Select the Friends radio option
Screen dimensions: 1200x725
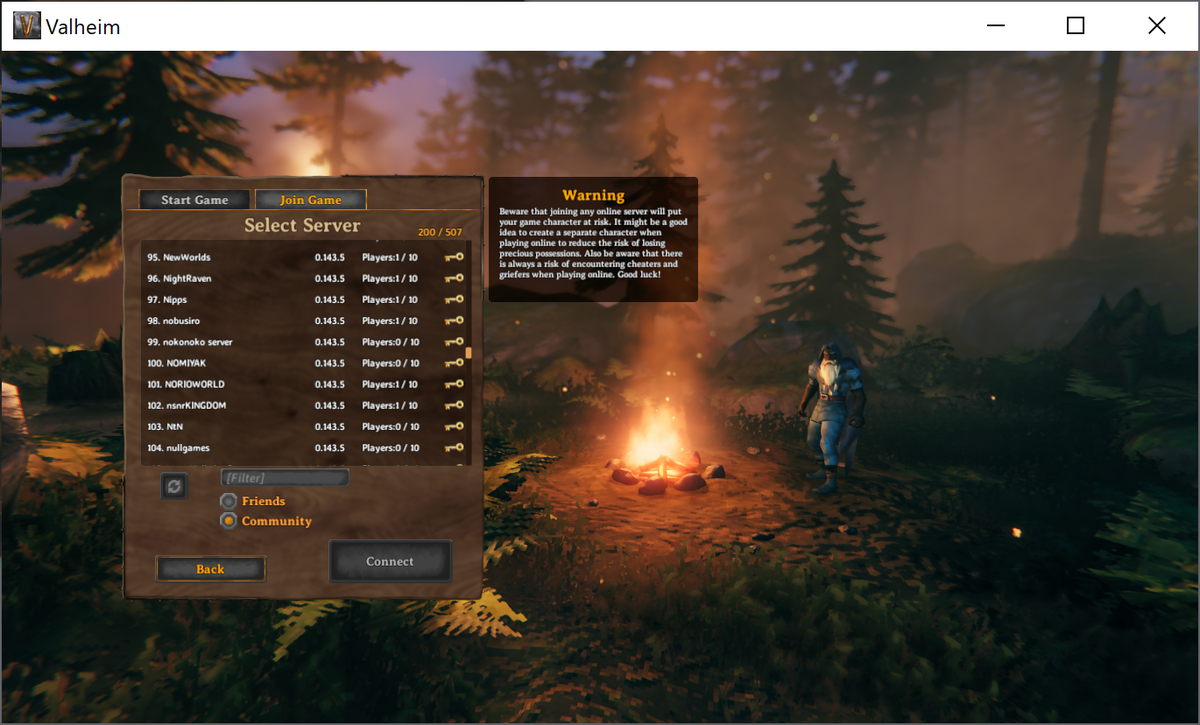pyautogui.click(x=229, y=501)
